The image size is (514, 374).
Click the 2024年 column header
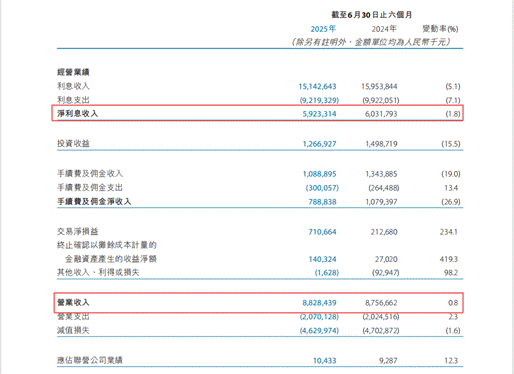(384, 29)
